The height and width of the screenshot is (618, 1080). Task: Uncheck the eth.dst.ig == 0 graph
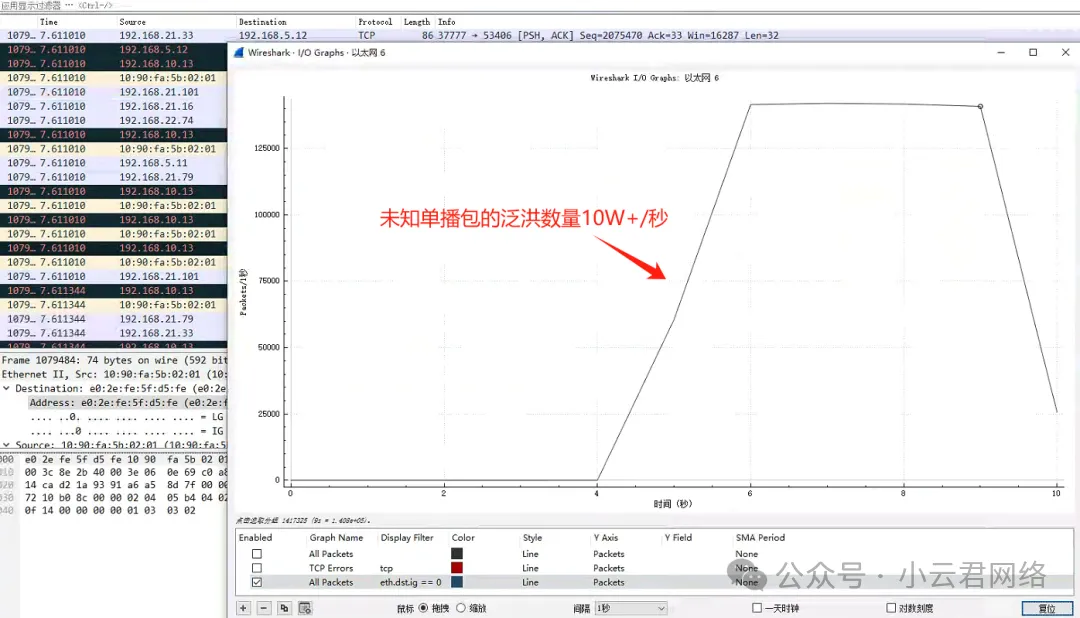pos(257,582)
